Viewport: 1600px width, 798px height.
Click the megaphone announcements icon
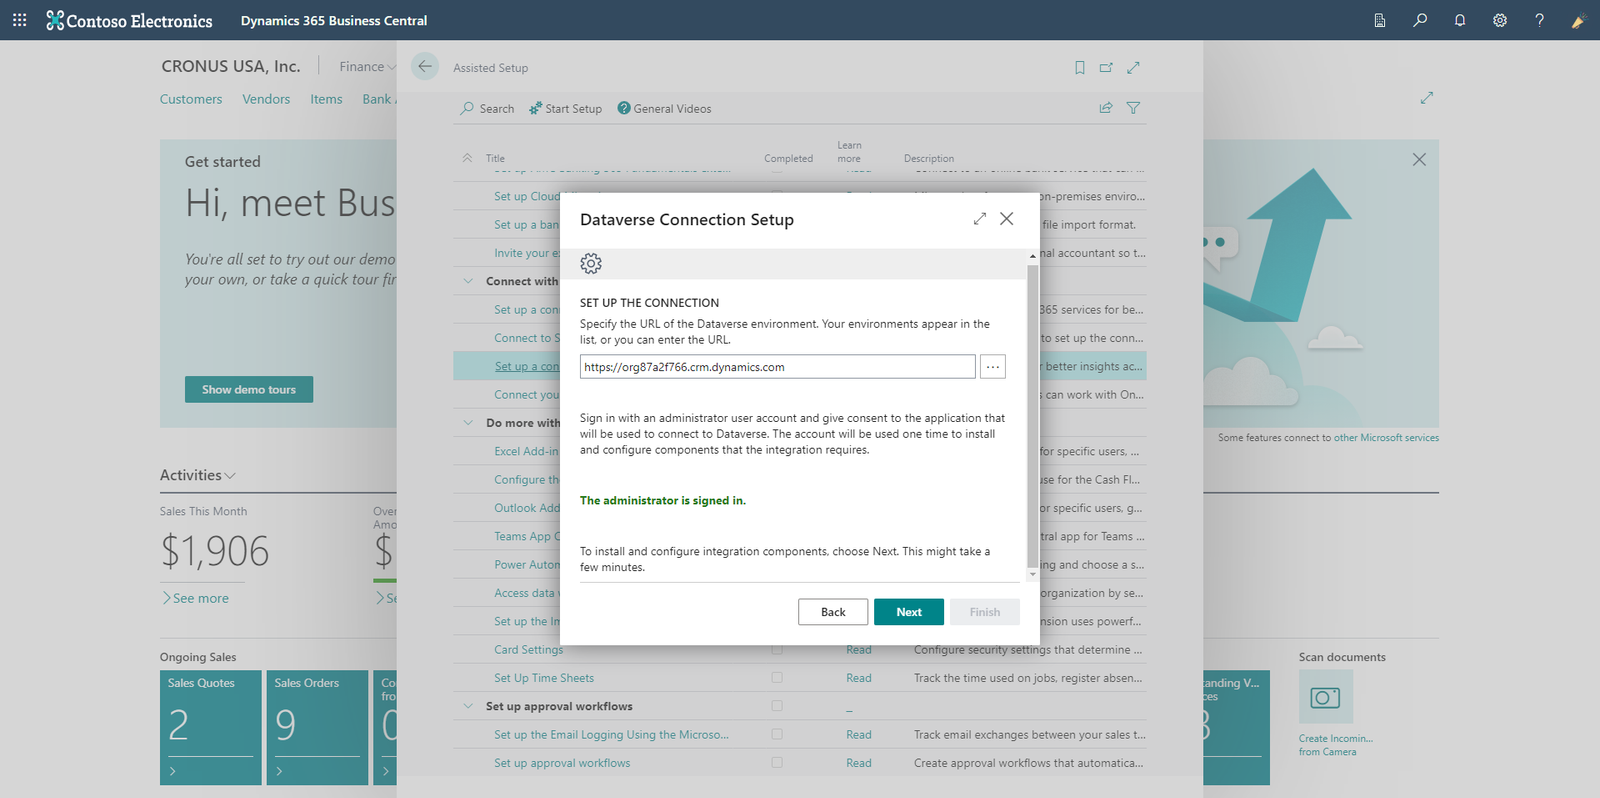(1578, 20)
